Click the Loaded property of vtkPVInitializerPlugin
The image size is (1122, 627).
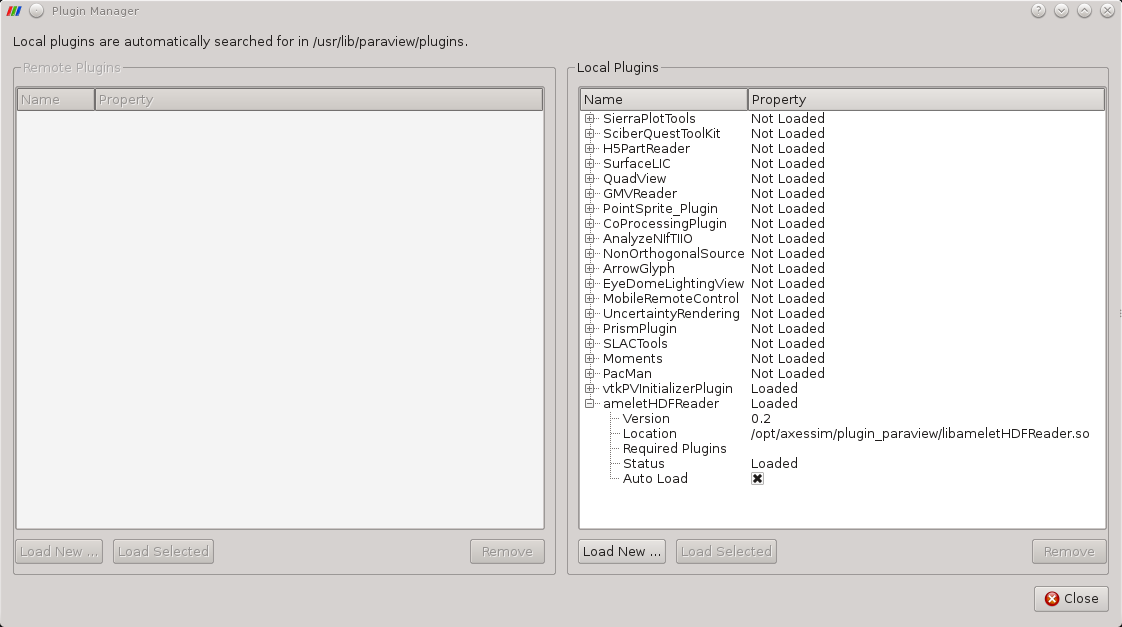774,388
